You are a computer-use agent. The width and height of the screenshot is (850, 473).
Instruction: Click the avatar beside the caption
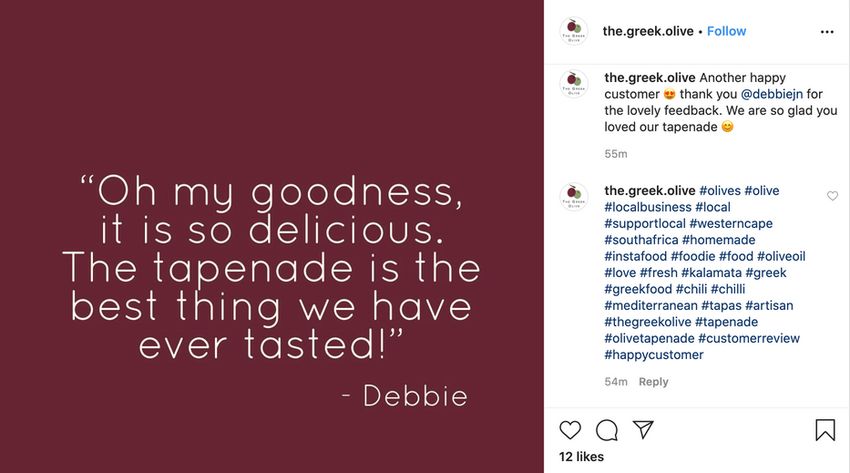click(574, 84)
